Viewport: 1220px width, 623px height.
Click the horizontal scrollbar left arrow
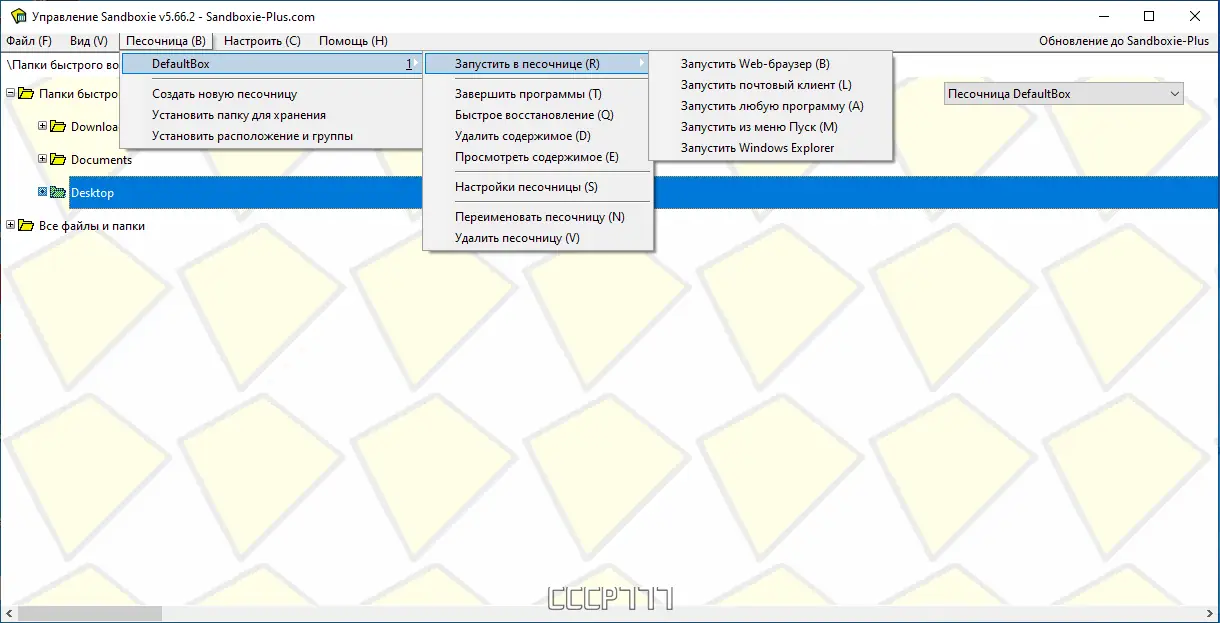8,613
